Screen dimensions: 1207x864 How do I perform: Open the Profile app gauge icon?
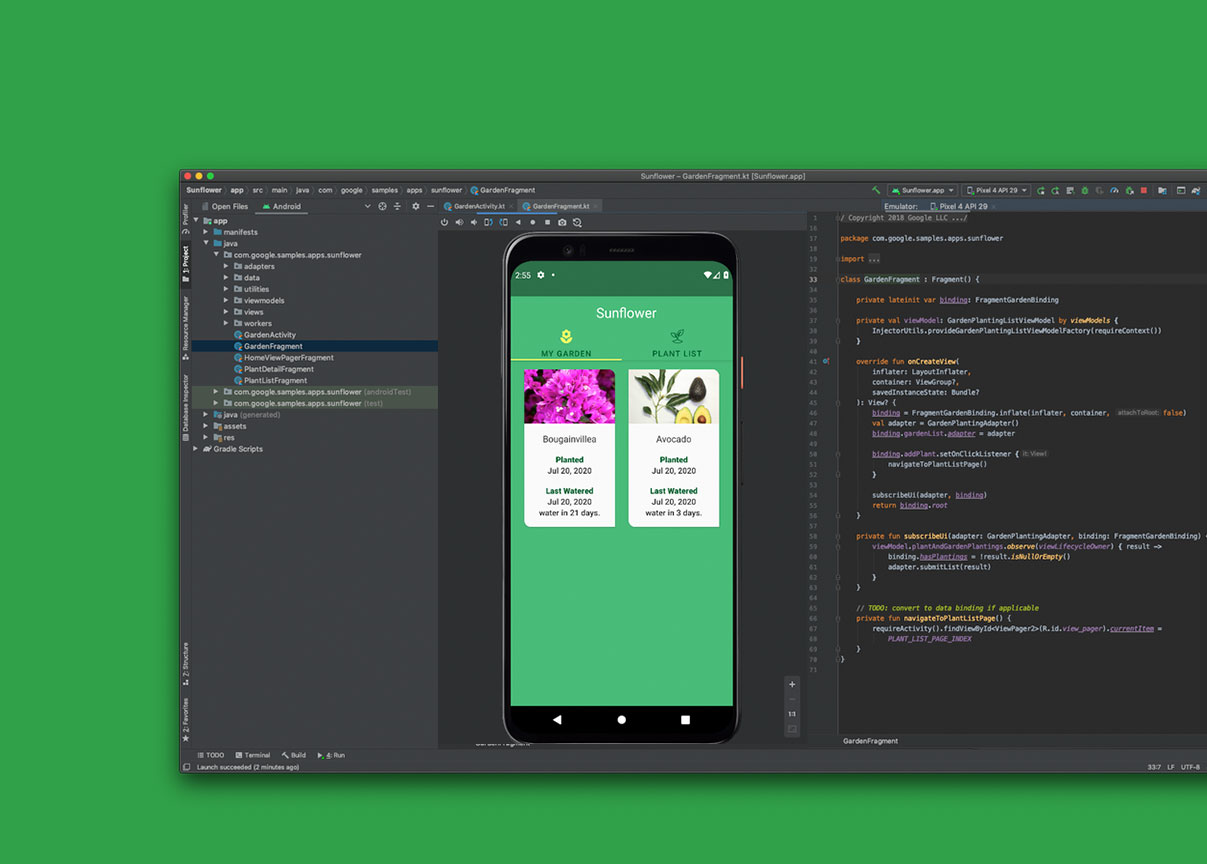pyautogui.click(x=1114, y=190)
